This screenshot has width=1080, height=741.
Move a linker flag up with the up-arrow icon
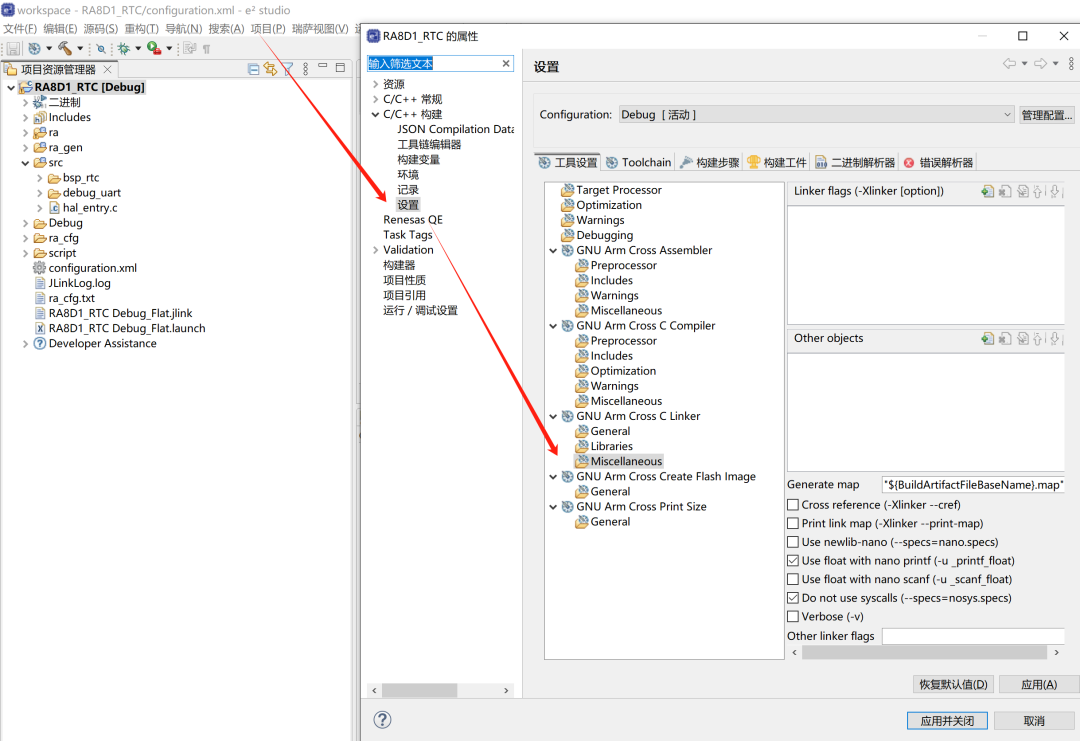pos(1037,190)
